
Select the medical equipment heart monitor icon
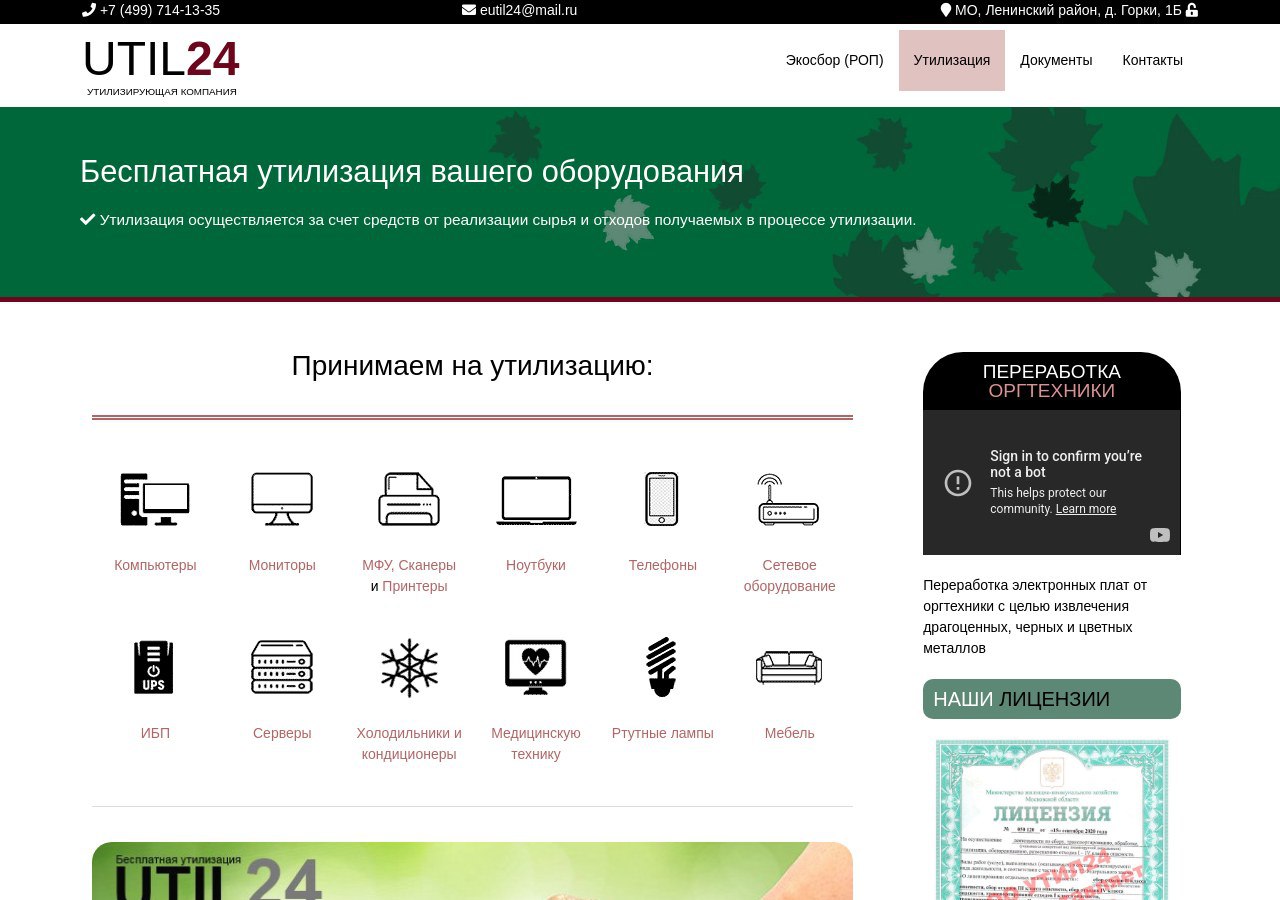point(536,667)
